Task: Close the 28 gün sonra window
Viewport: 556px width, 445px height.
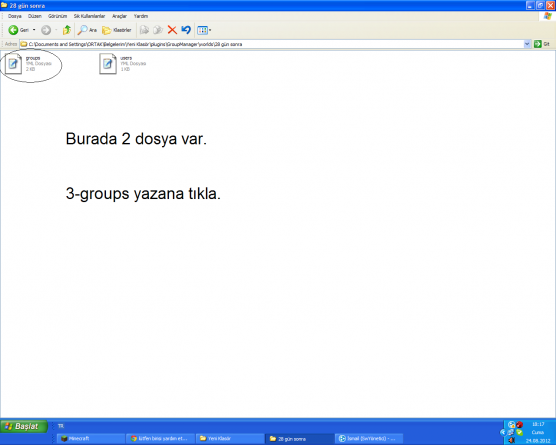Action: pos(550,5)
